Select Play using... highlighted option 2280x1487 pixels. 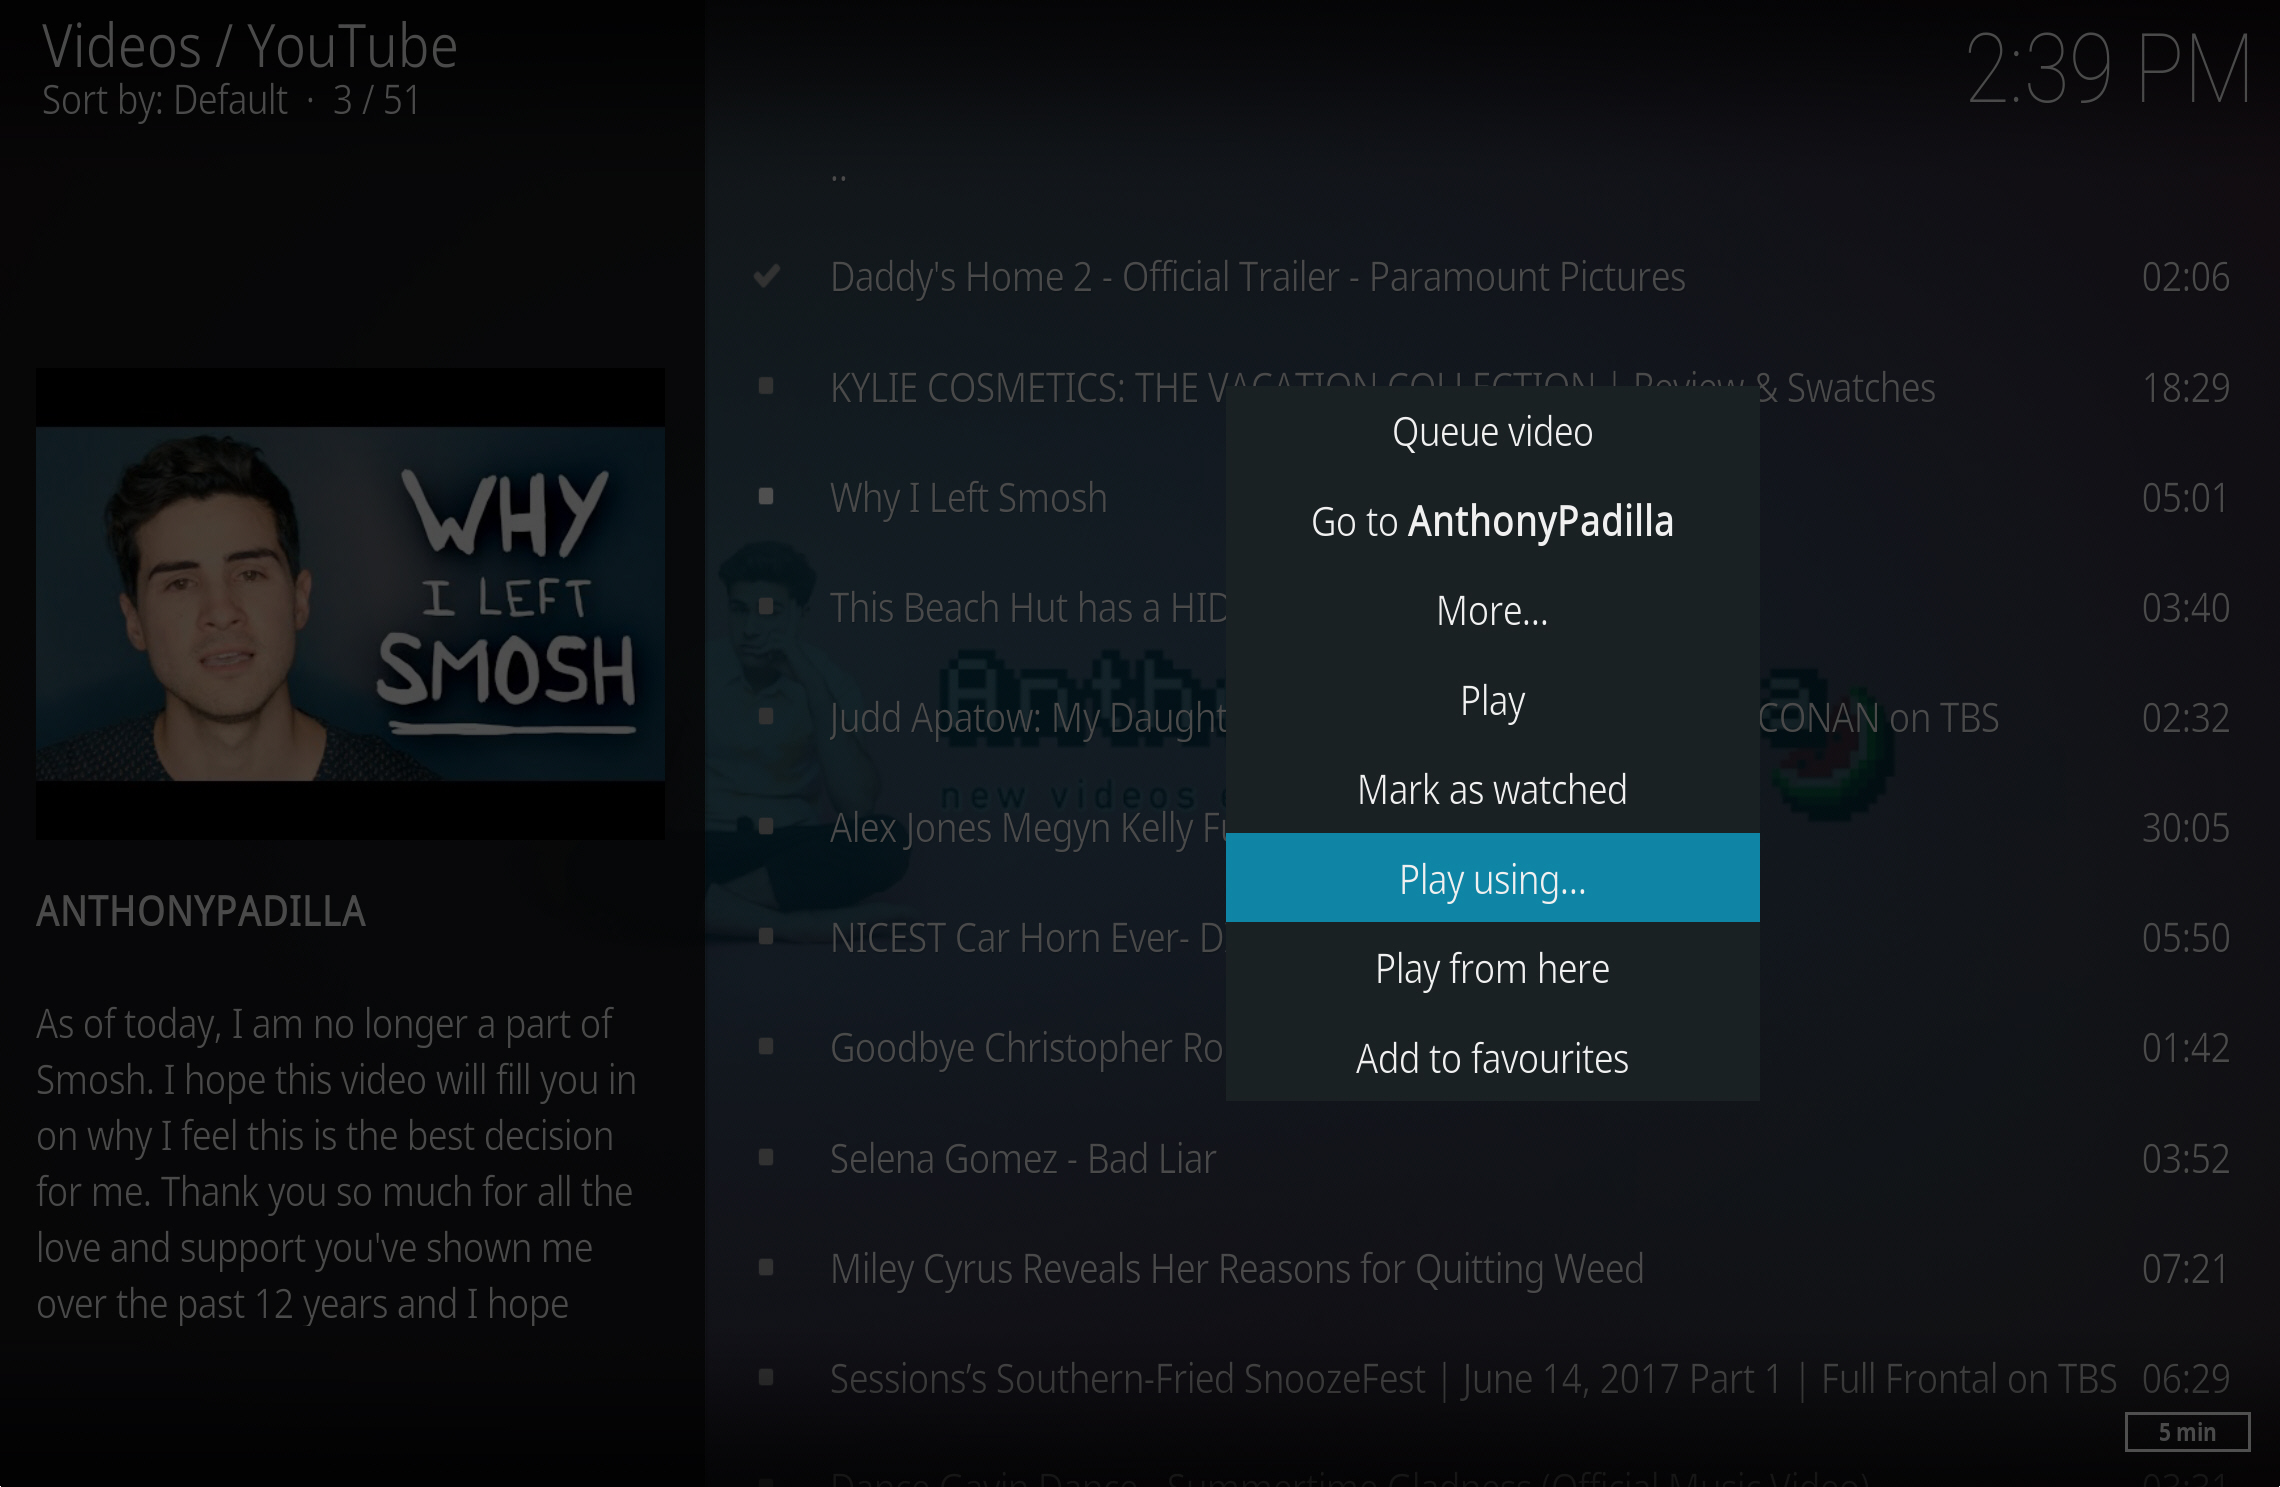(1491, 877)
